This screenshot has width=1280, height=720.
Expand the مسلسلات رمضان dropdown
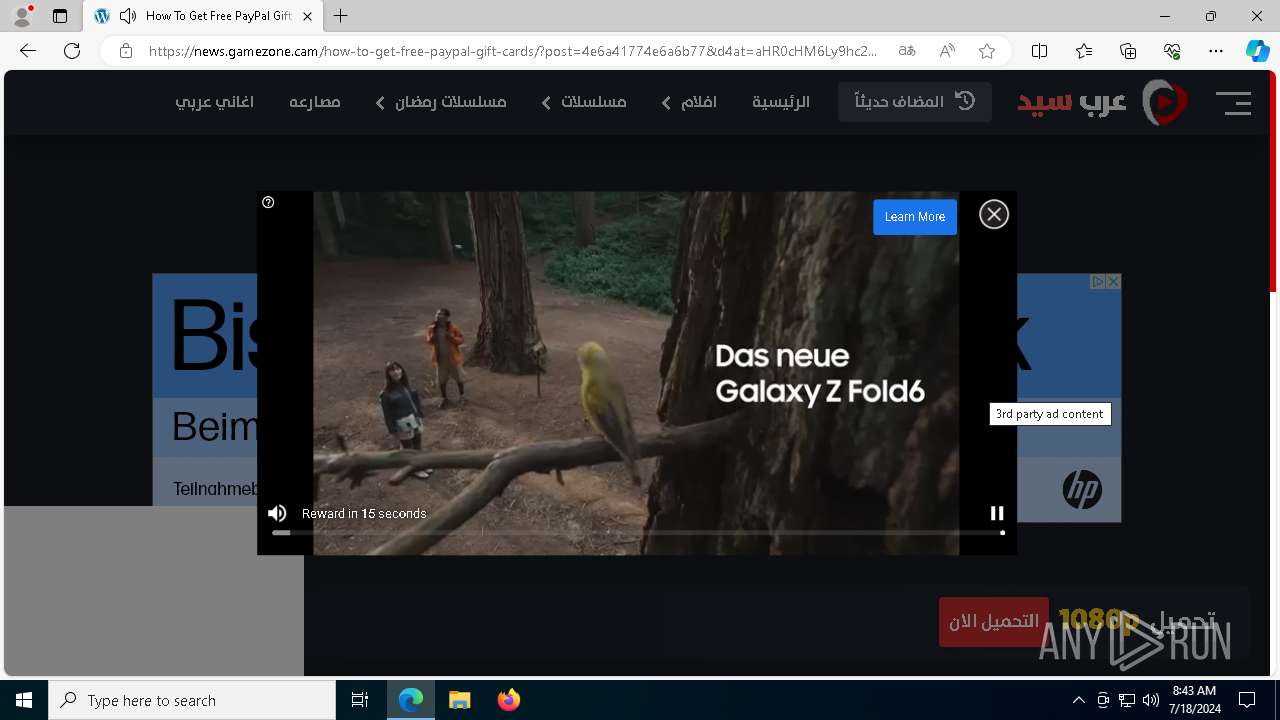(x=441, y=102)
